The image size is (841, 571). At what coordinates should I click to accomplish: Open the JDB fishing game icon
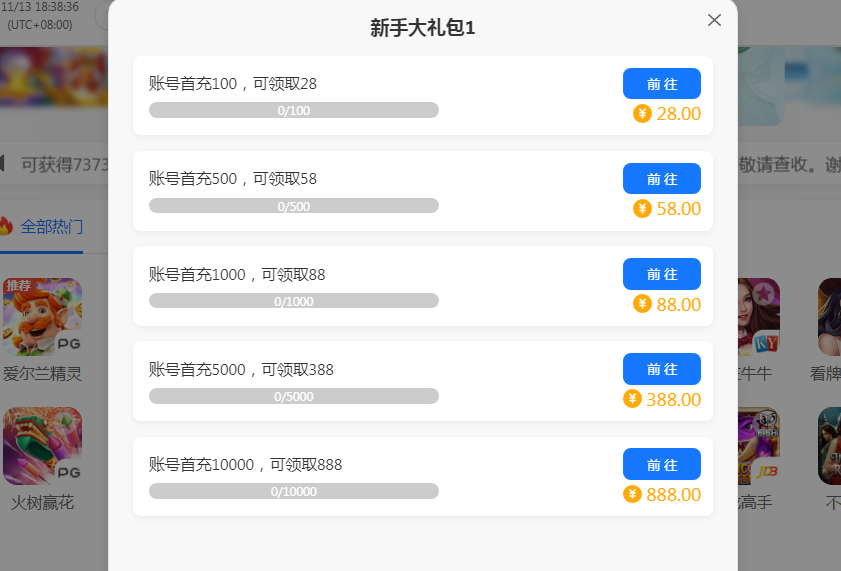[758, 446]
